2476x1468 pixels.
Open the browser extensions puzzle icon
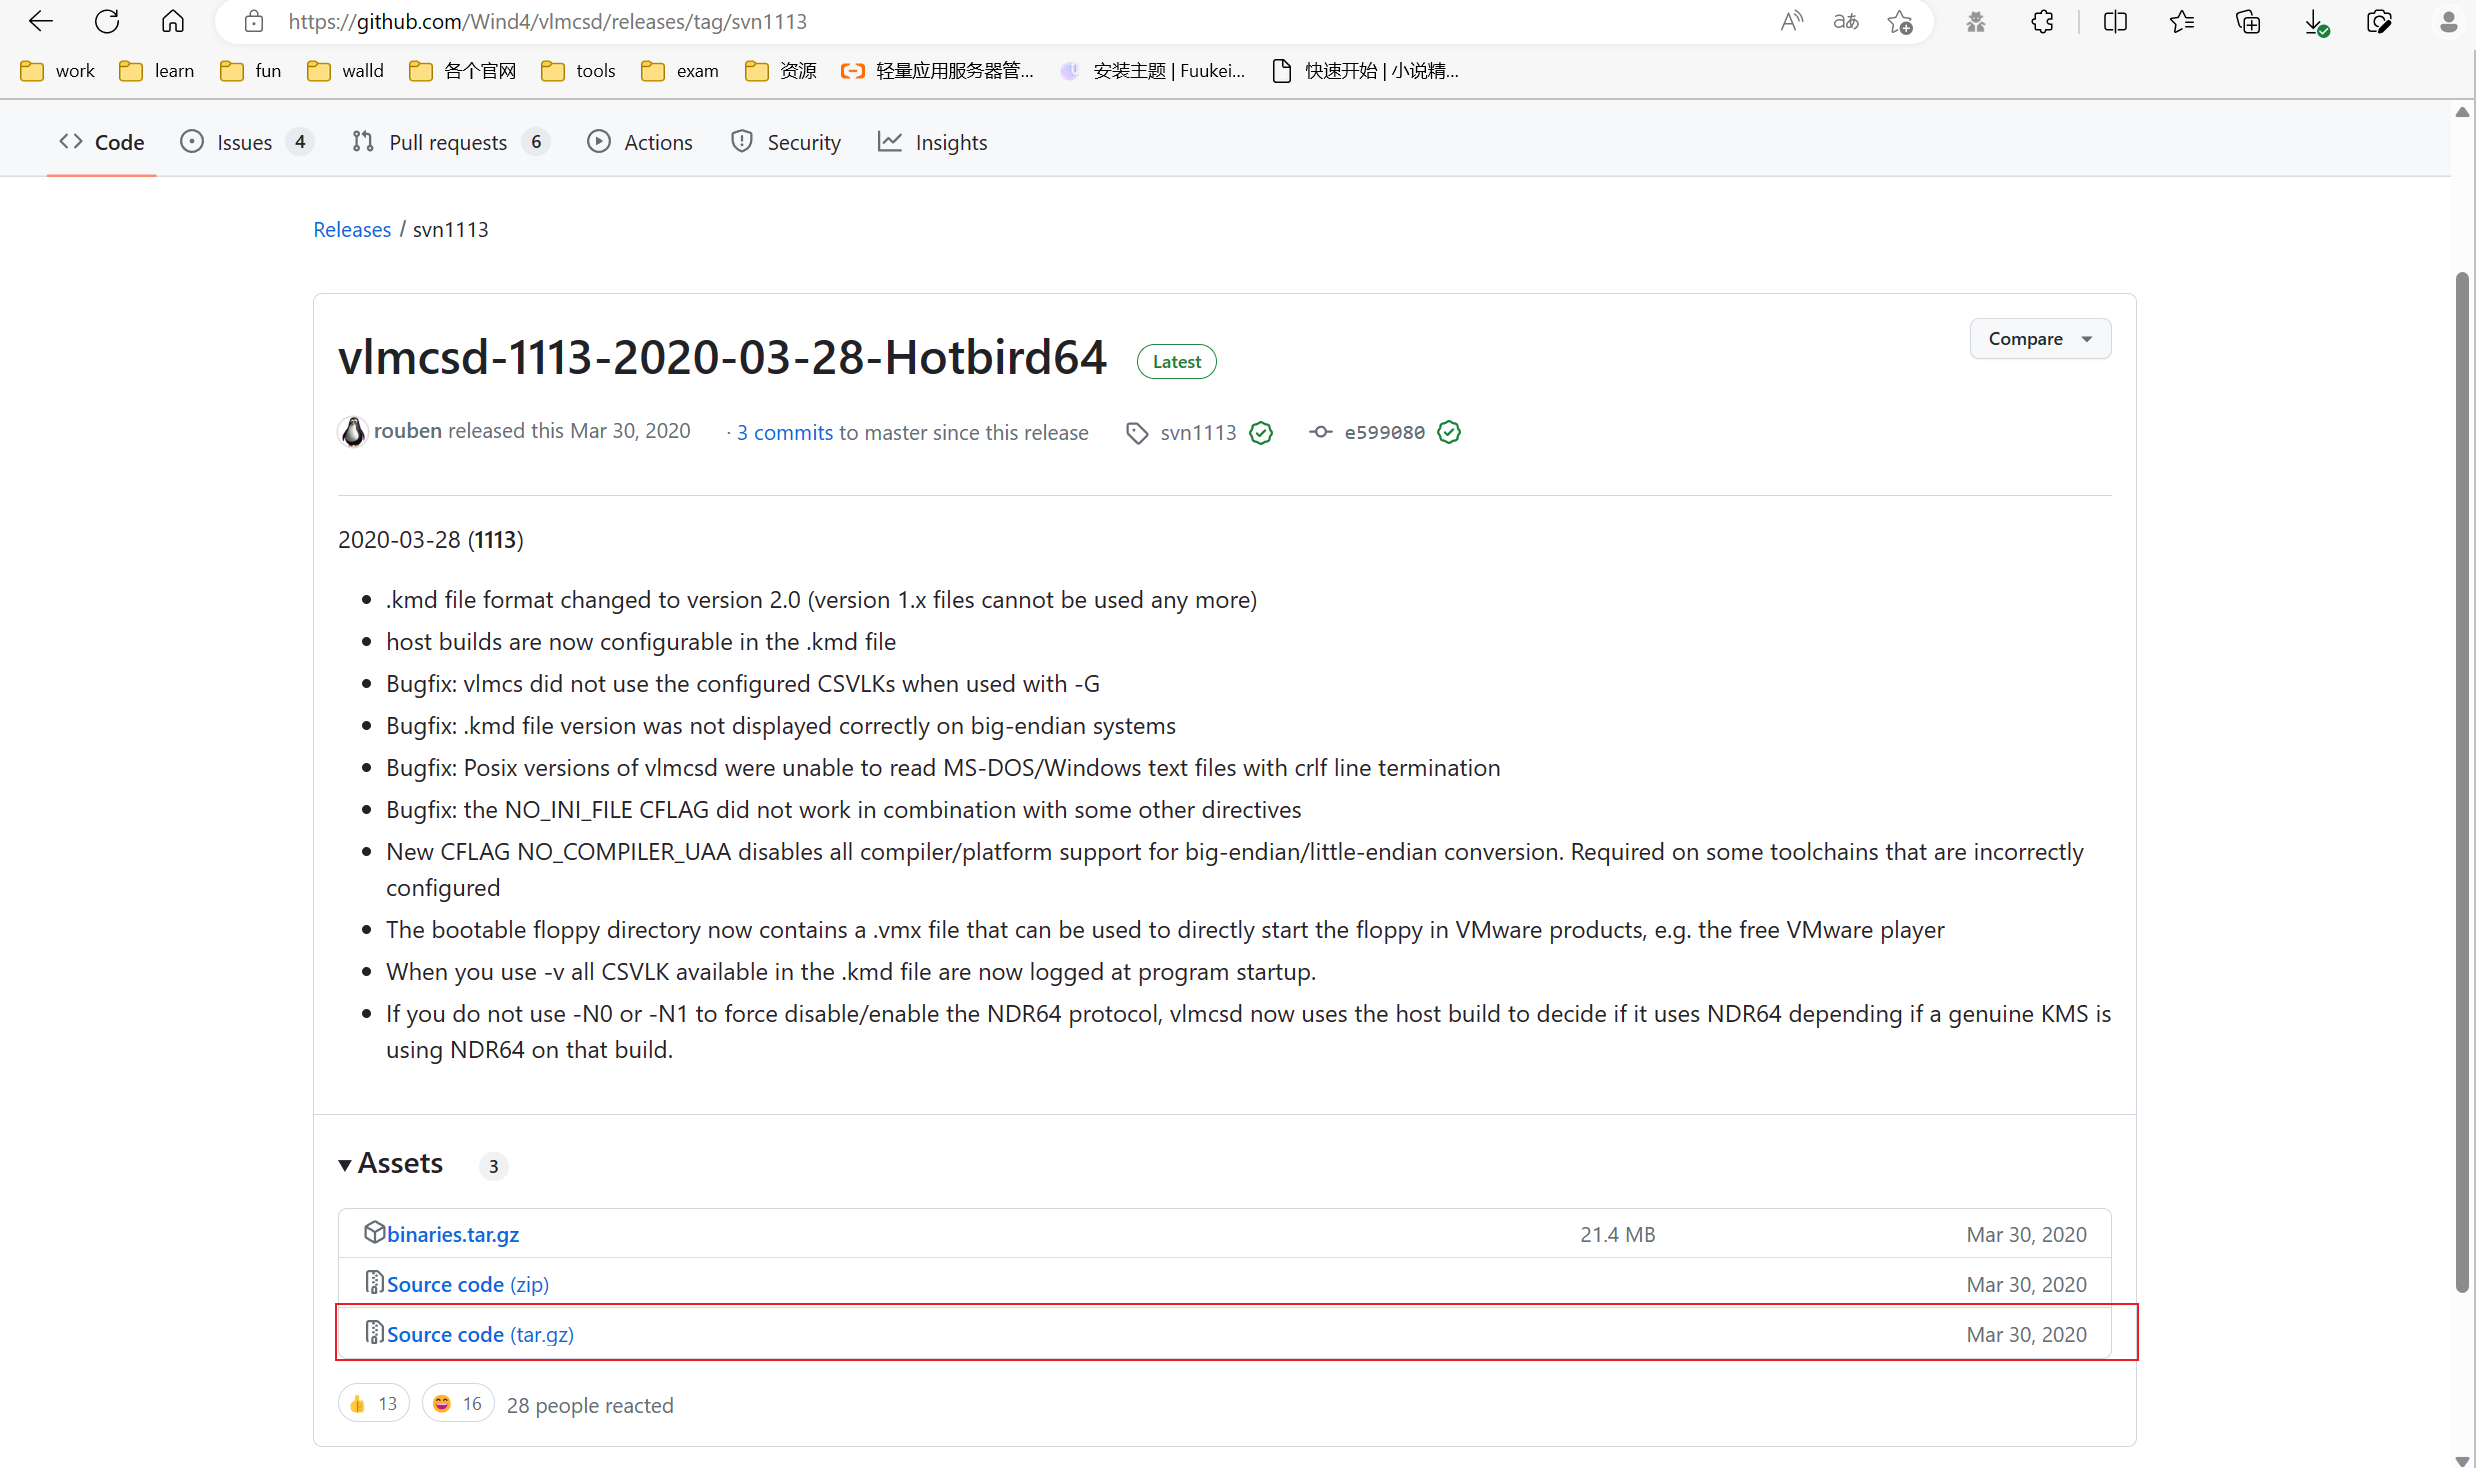2042,21
